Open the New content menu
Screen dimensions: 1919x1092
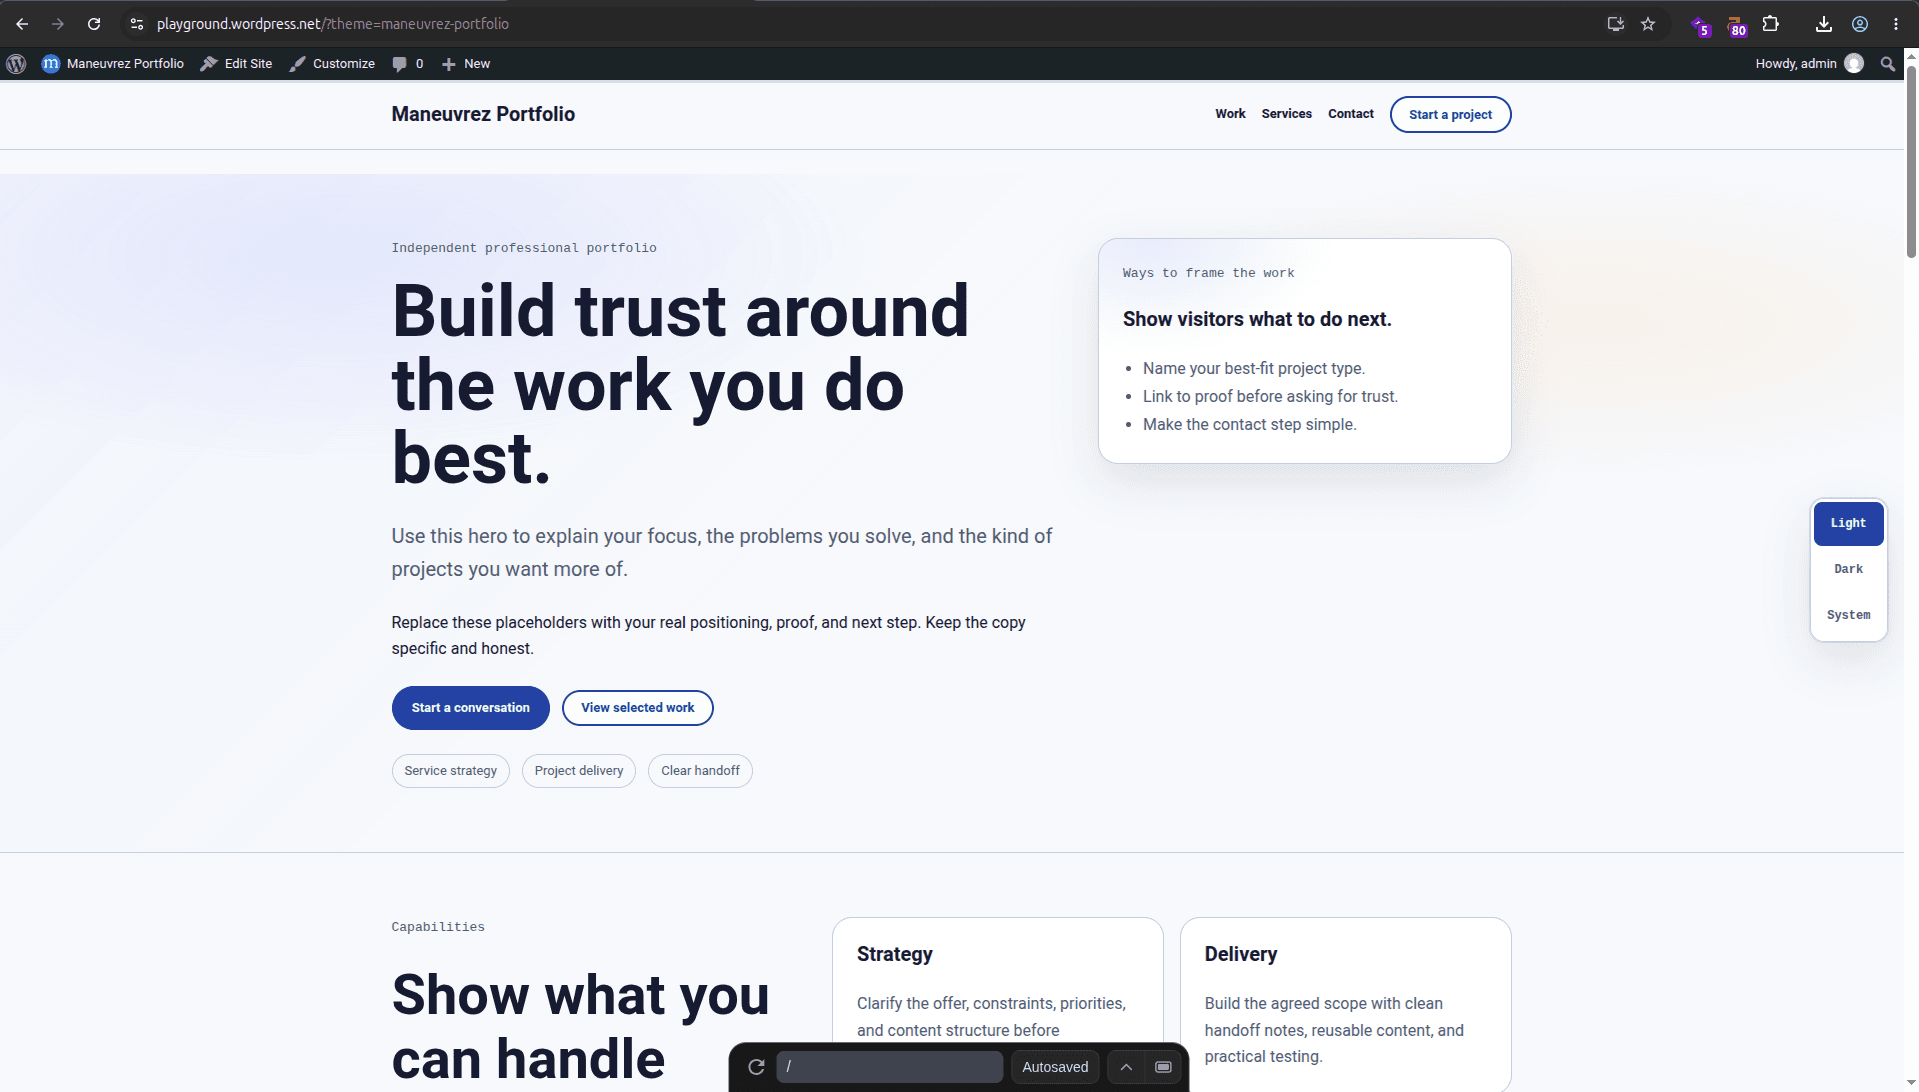pos(466,63)
